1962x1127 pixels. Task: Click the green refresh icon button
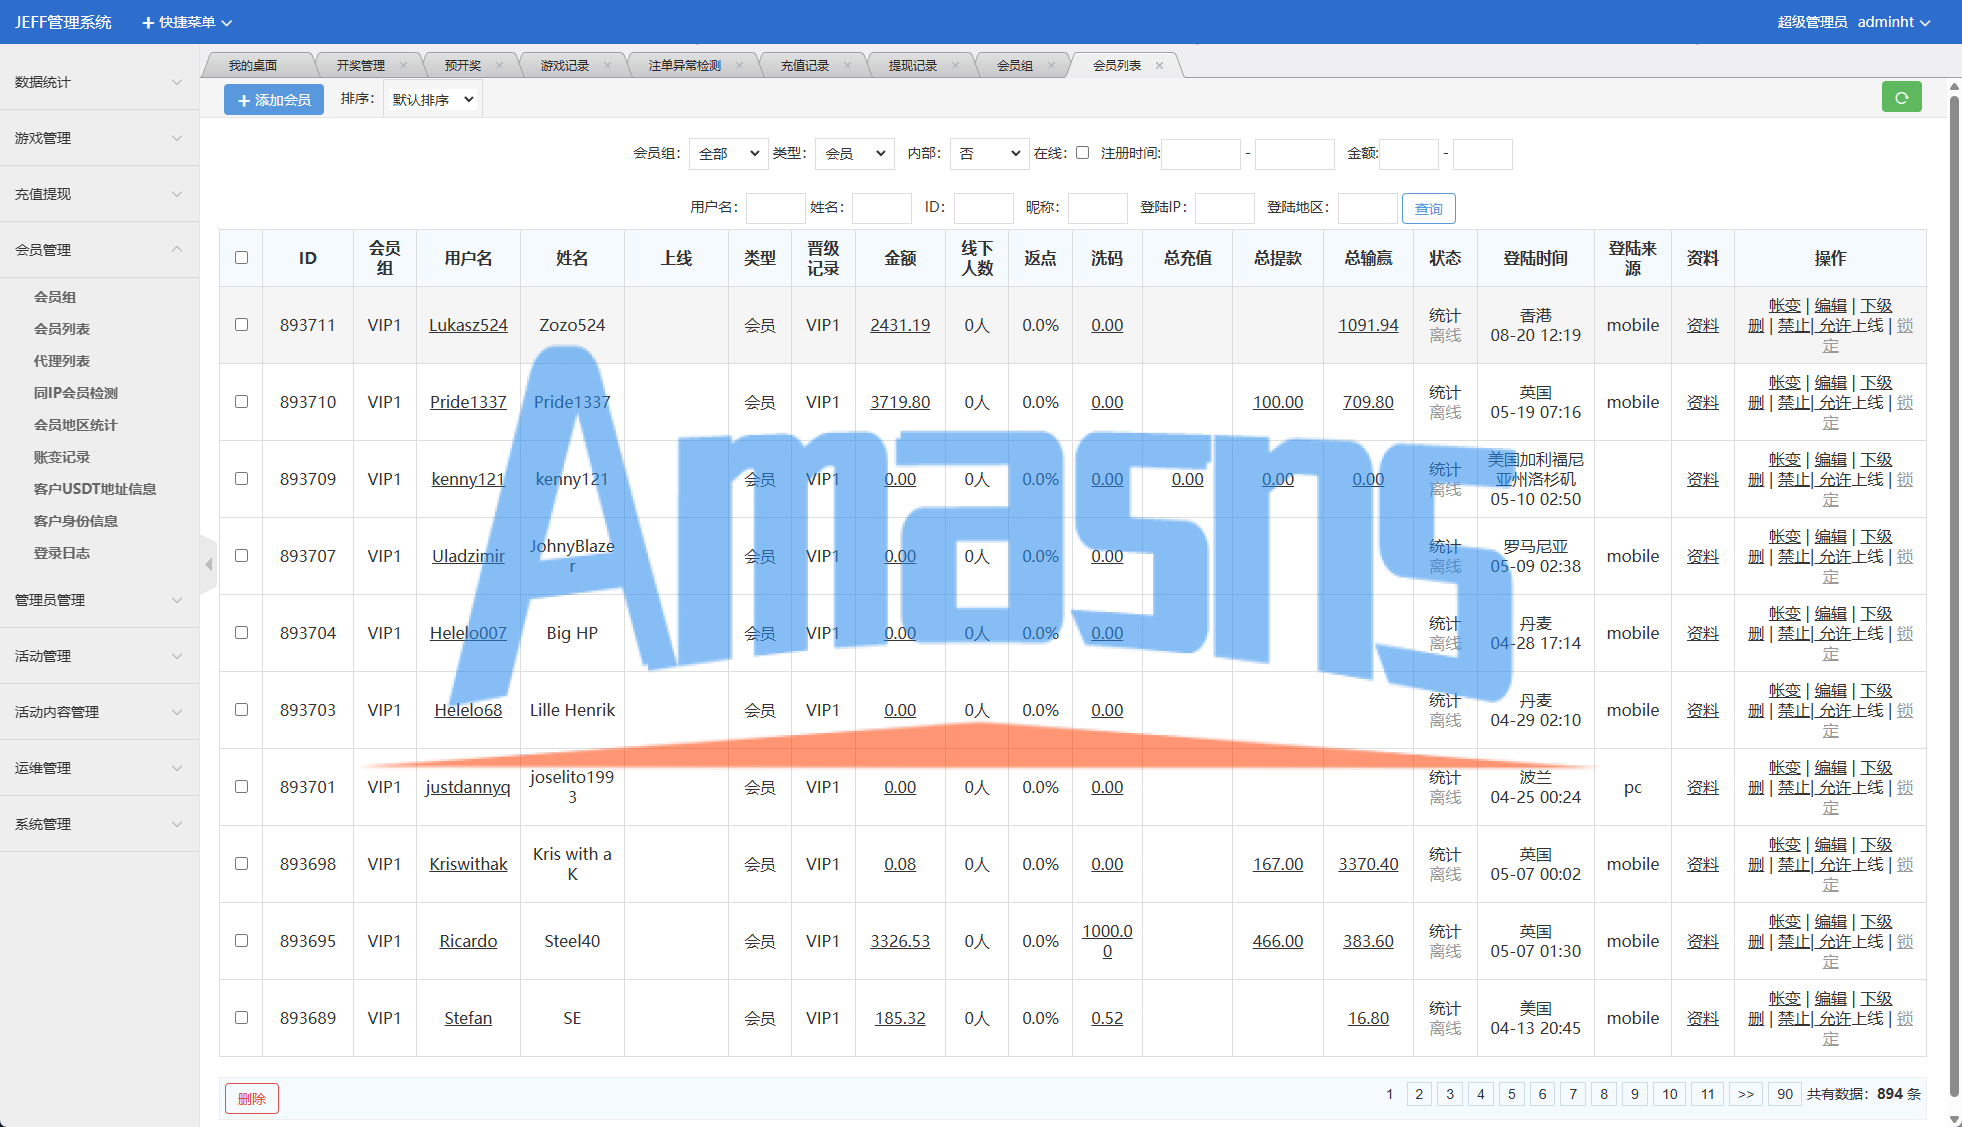click(x=1901, y=98)
